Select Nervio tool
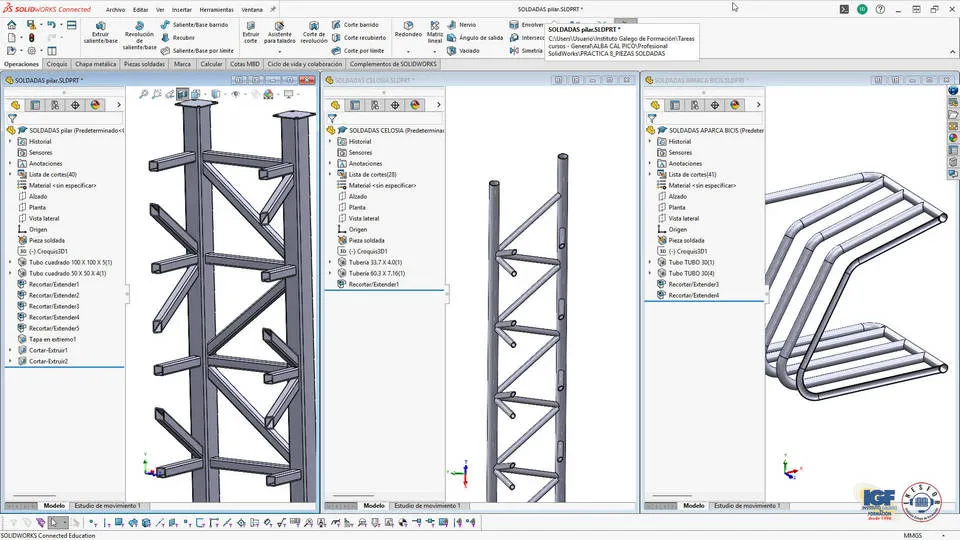This screenshot has width=960, height=540. point(462,24)
